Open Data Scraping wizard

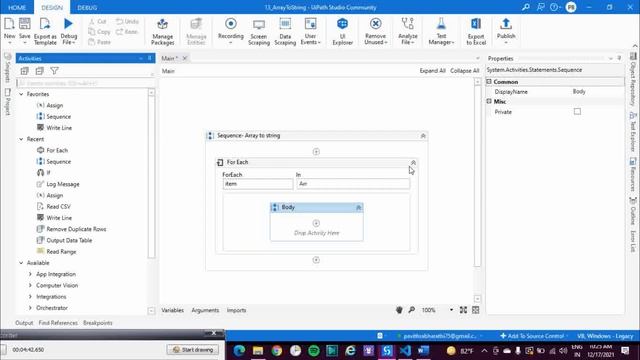coord(285,31)
